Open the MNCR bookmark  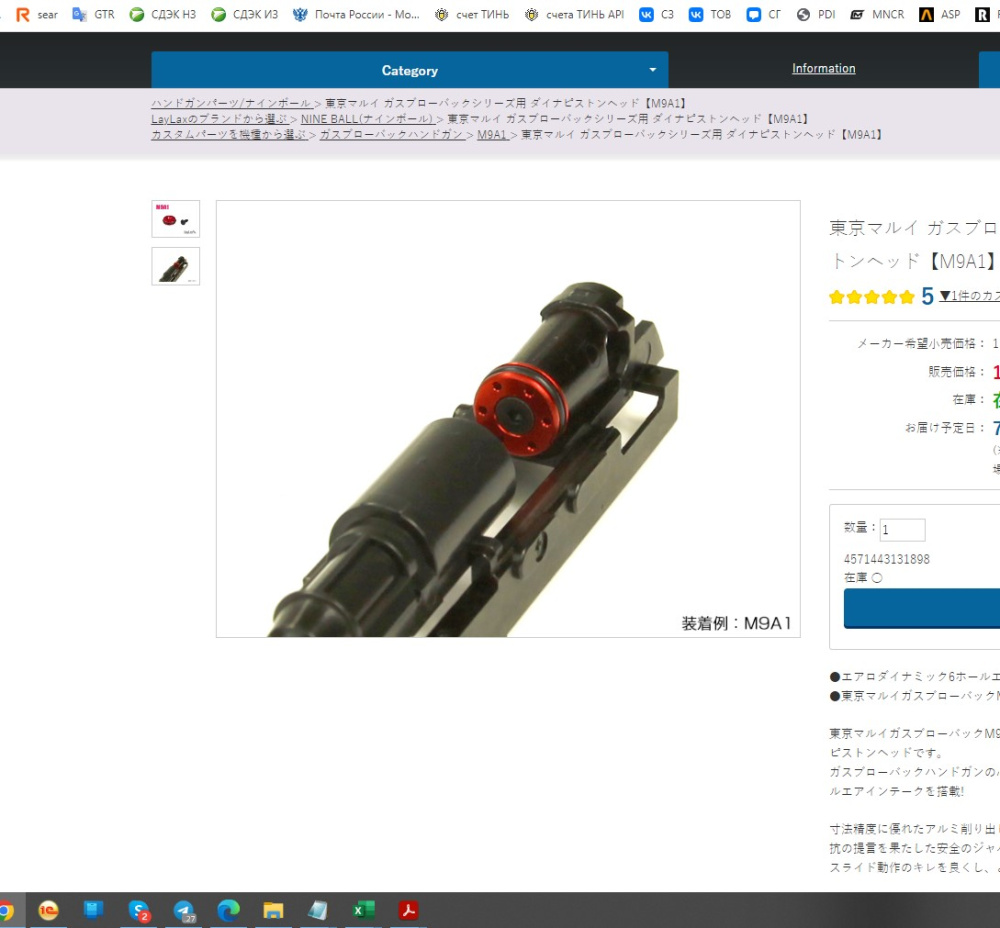877,14
